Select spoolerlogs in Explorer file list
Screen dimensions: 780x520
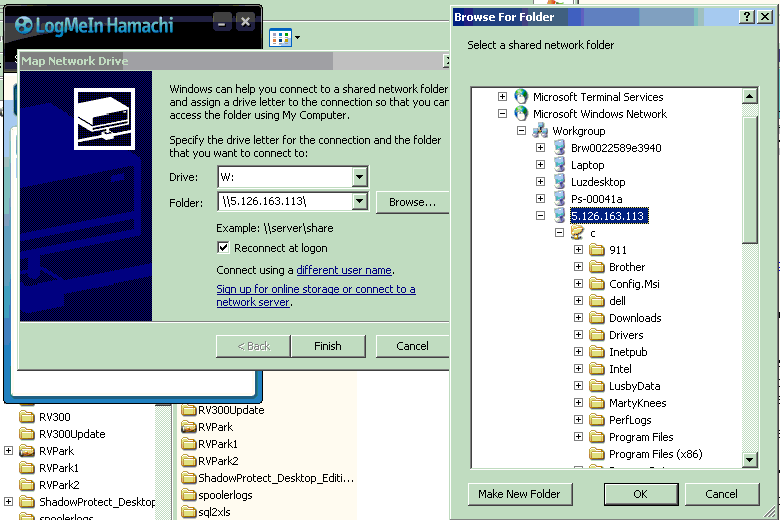coord(225,495)
